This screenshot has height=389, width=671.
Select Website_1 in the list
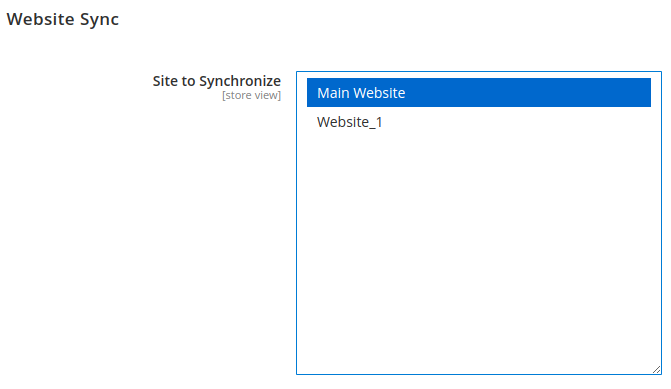478,122
